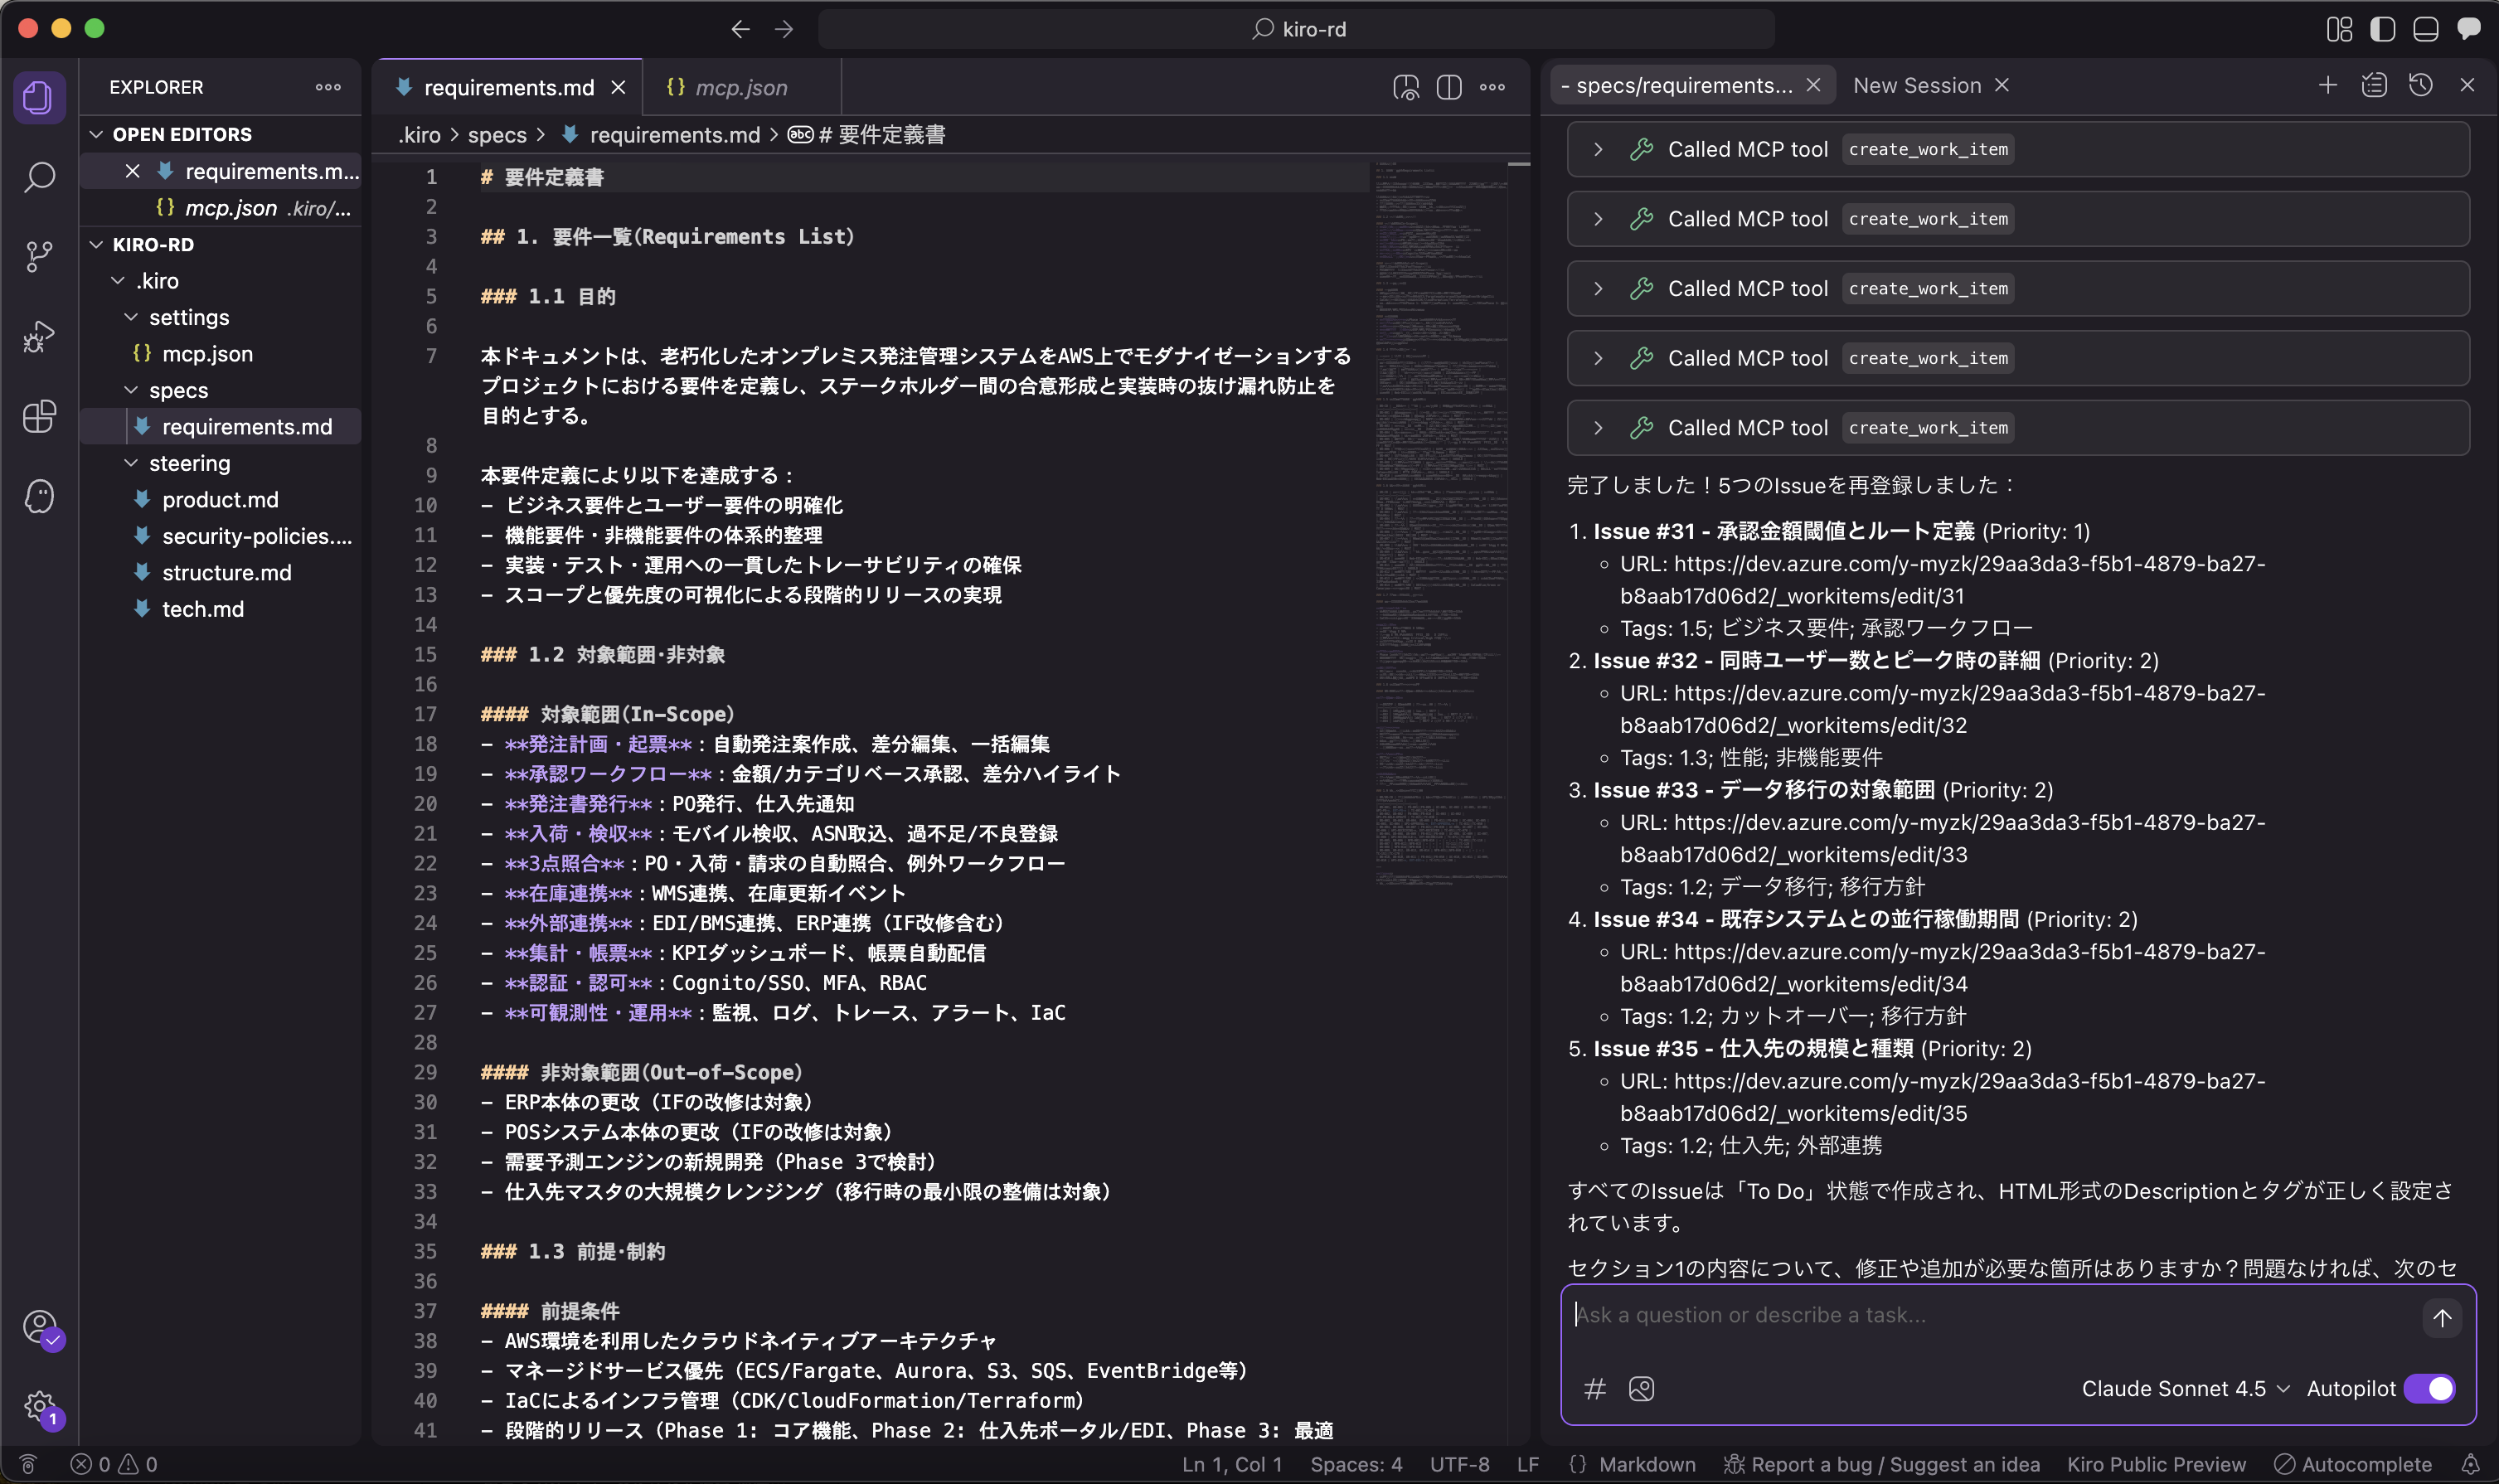Click the split editor icon
The image size is (2499, 1484).
[x=1448, y=87]
